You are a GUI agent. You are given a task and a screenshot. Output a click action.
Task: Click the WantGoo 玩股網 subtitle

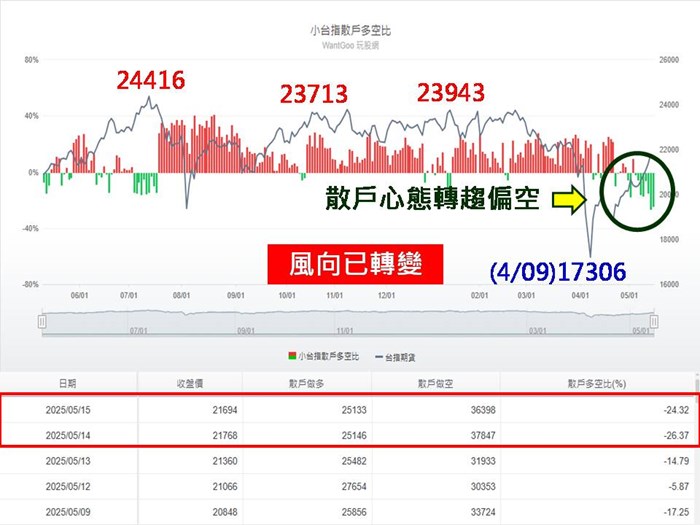tap(350, 45)
